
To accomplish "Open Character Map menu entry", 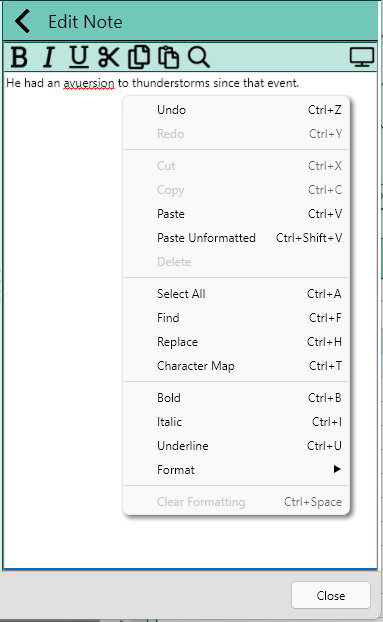I will pyautogui.click(x=236, y=366).
